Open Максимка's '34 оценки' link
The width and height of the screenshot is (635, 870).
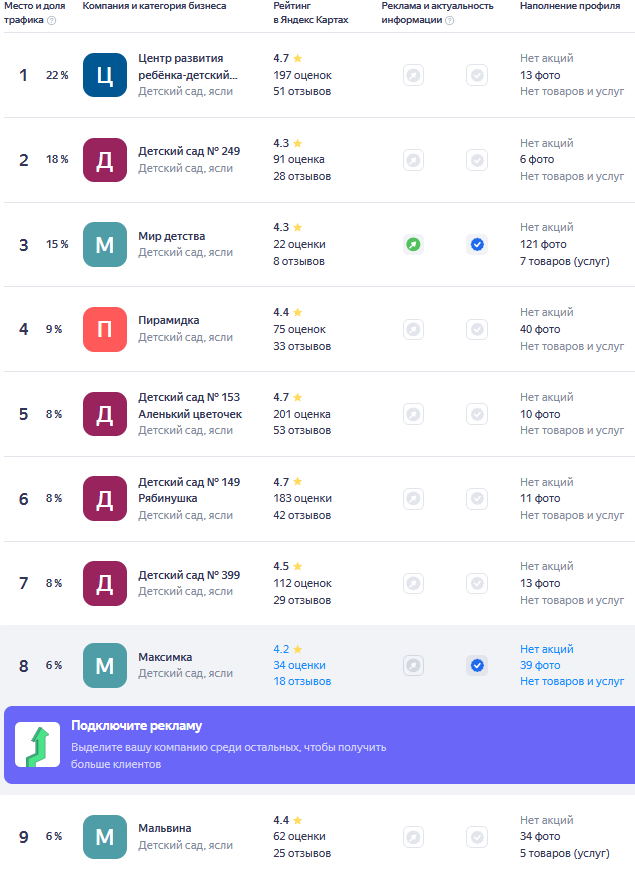tap(299, 665)
